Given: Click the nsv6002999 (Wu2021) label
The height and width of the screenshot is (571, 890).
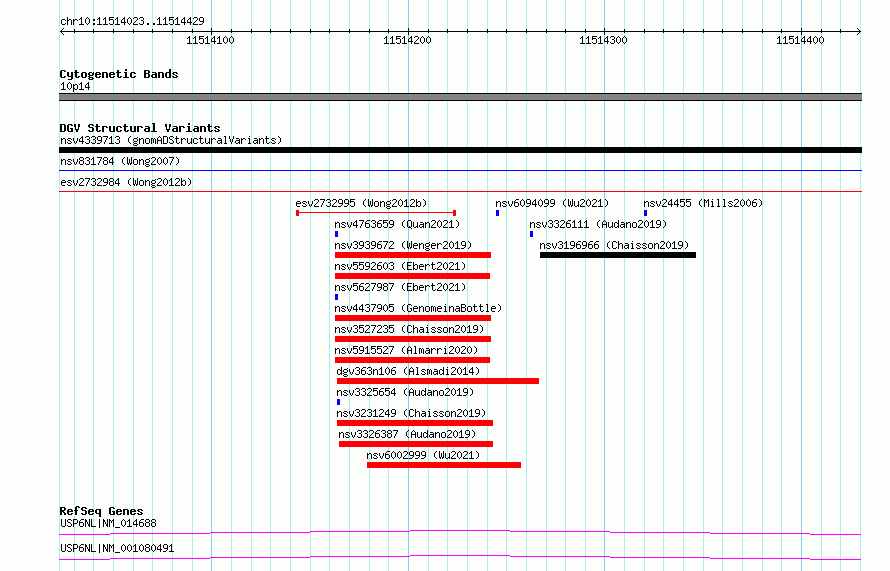Looking at the screenshot, I should click(423, 455).
